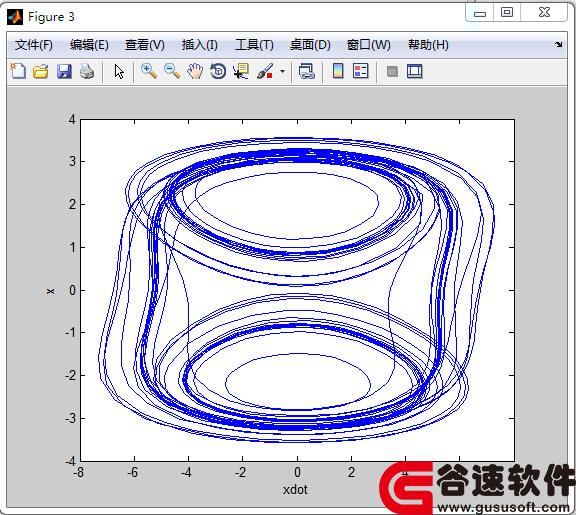Click the Link Plot icon
The height and width of the screenshot is (515, 576).
tap(306, 71)
